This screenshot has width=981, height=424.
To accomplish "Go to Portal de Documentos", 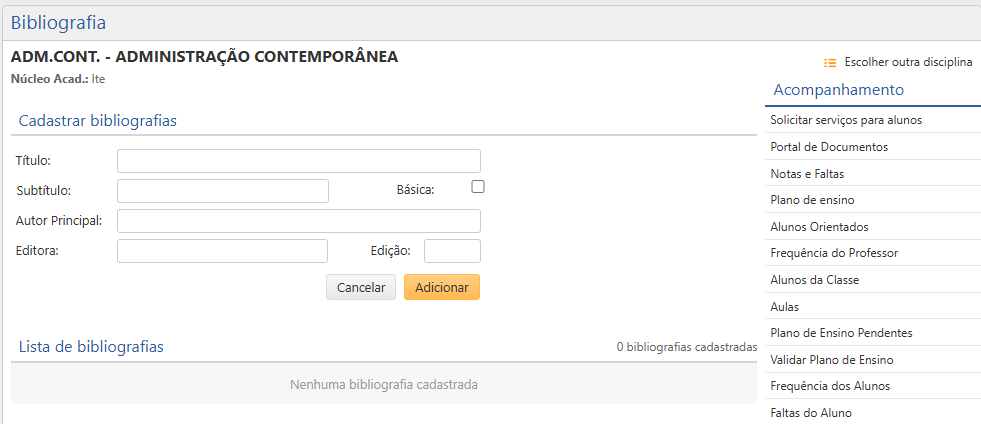I will pyautogui.click(x=829, y=147).
